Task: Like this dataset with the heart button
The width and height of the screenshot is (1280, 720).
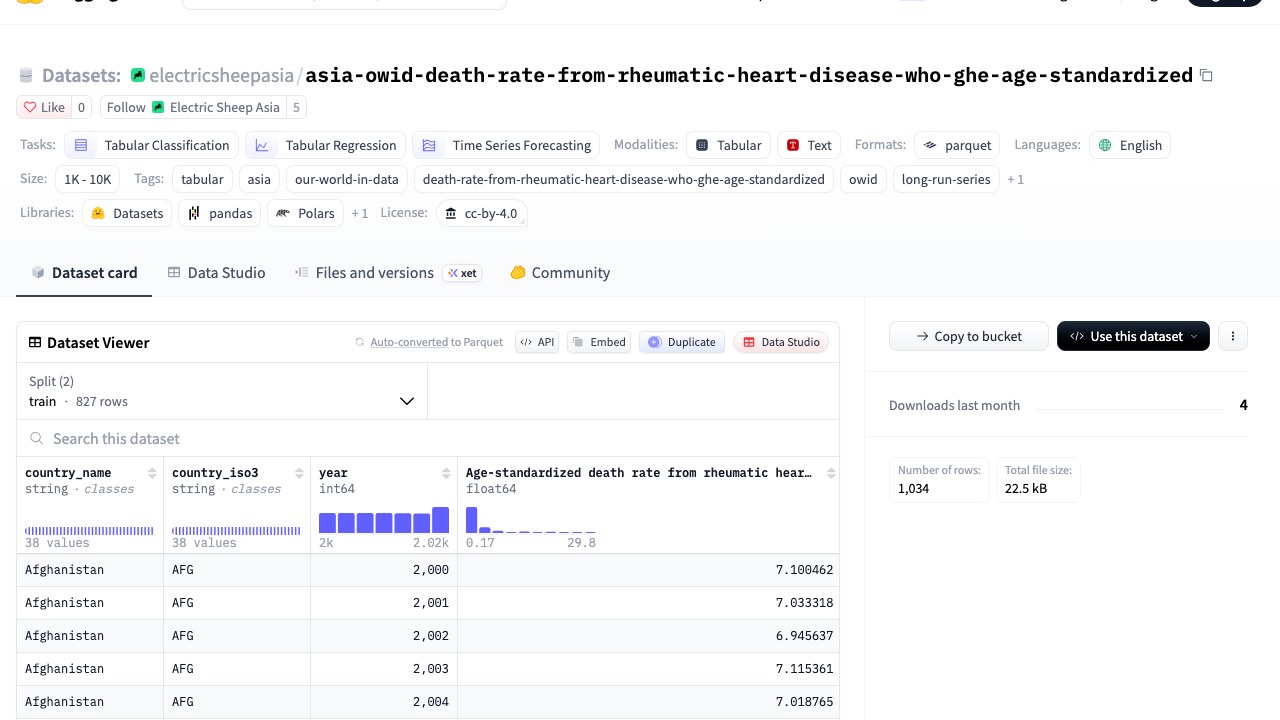Action: coord(44,107)
